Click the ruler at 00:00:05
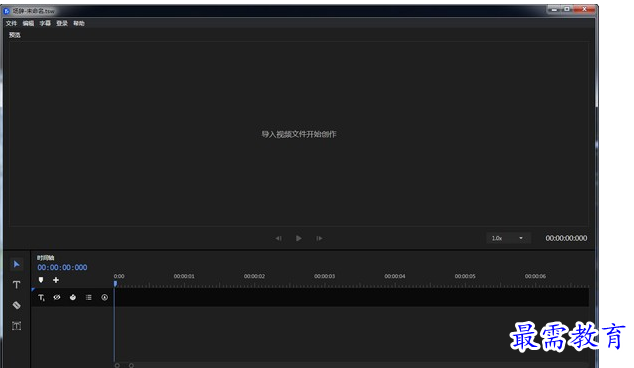This screenshot has width=634, height=368. (465, 276)
